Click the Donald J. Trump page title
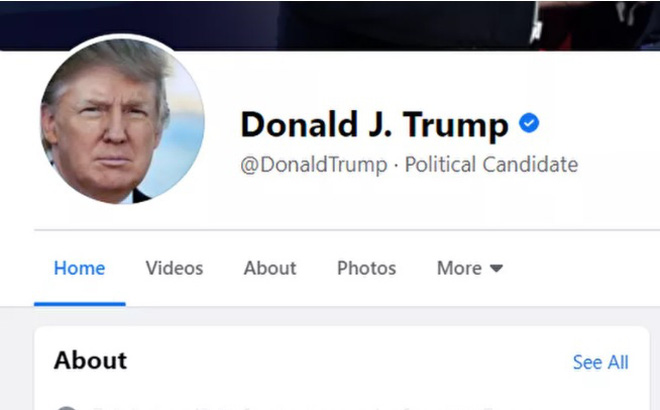 pyautogui.click(x=375, y=125)
